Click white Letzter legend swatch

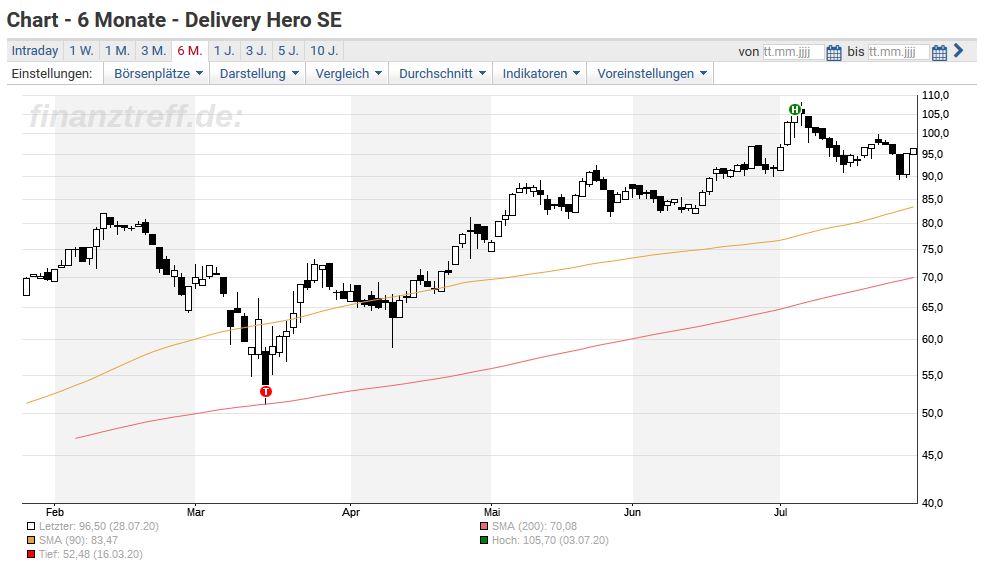(31, 526)
